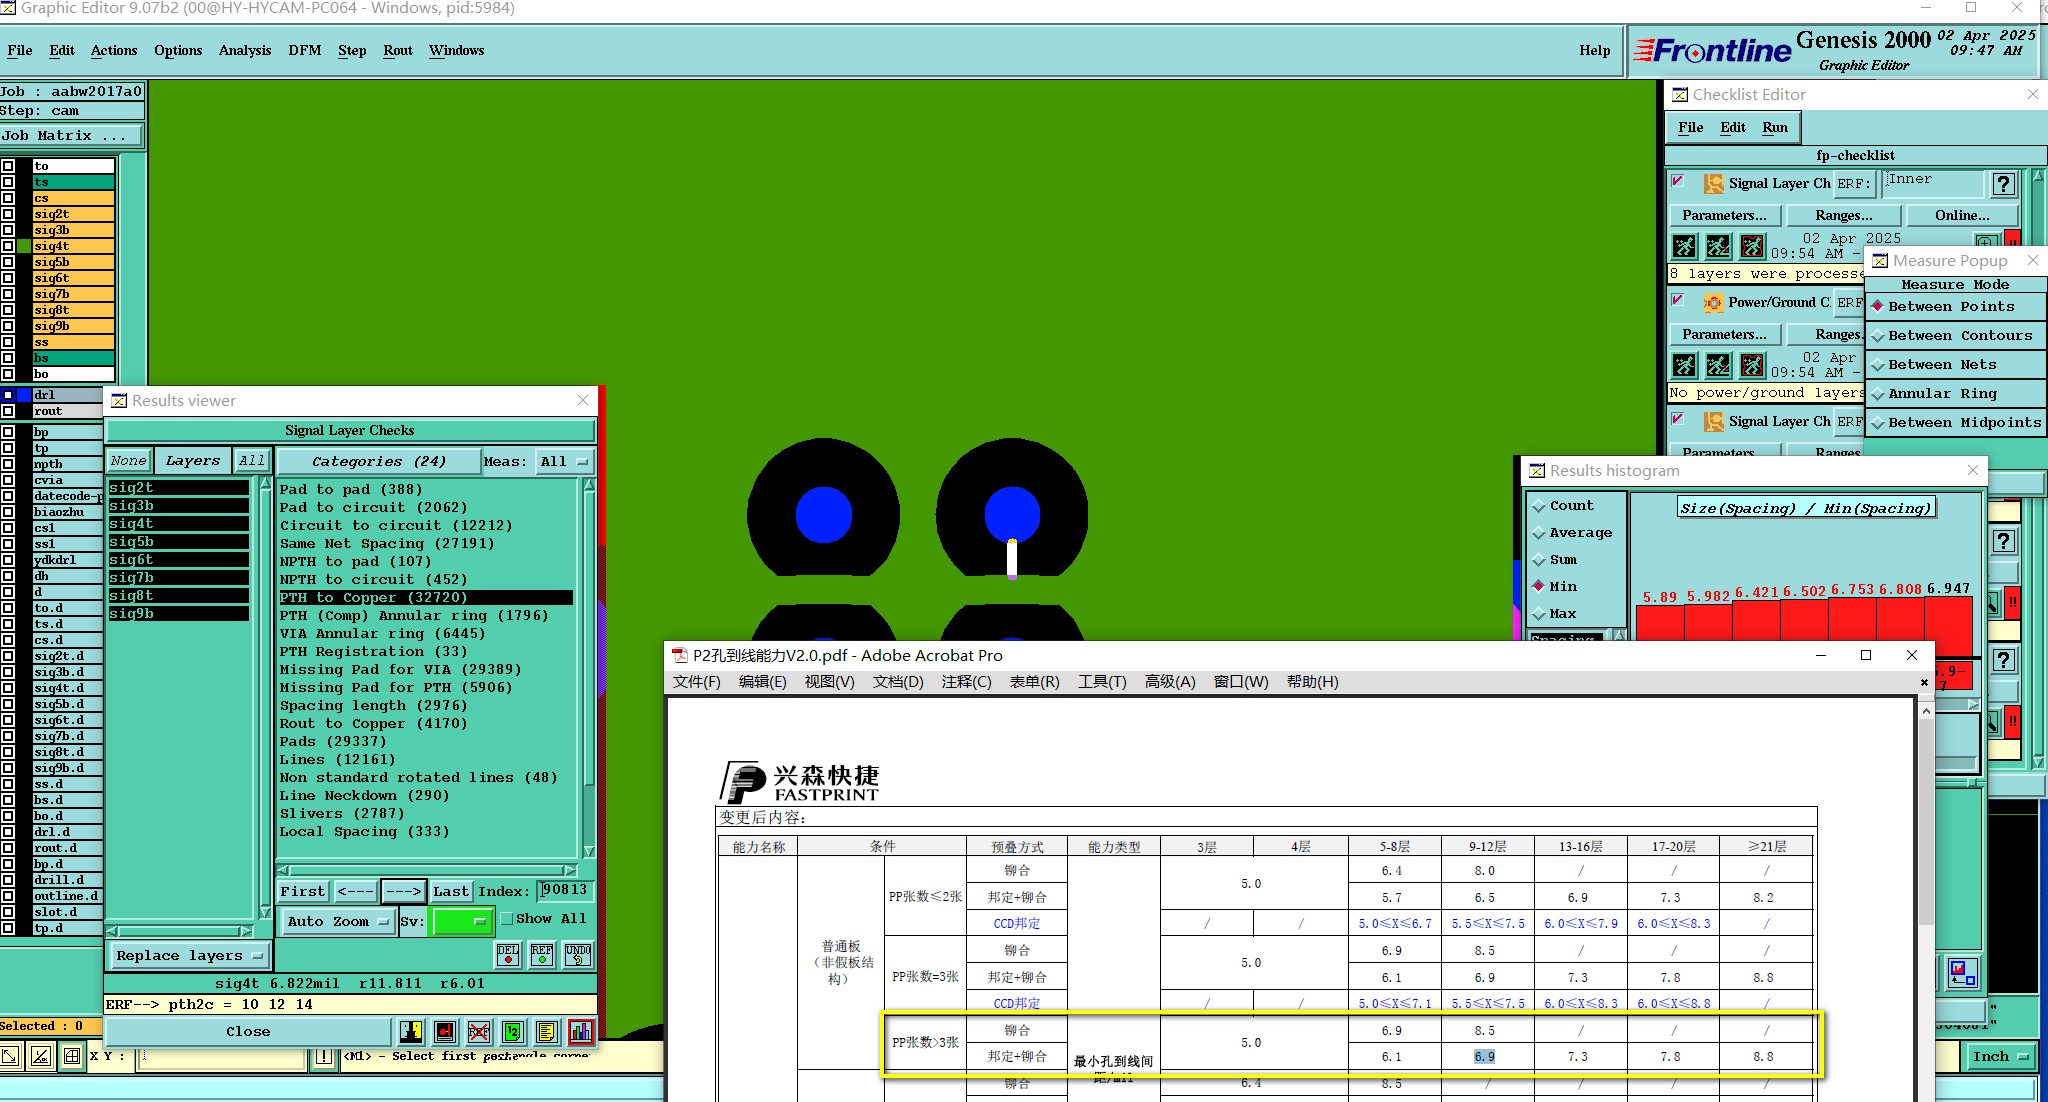Viewport: 2048px width, 1102px height.
Task: Select Between Midpoints measure mode
Action: [1955, 423]
